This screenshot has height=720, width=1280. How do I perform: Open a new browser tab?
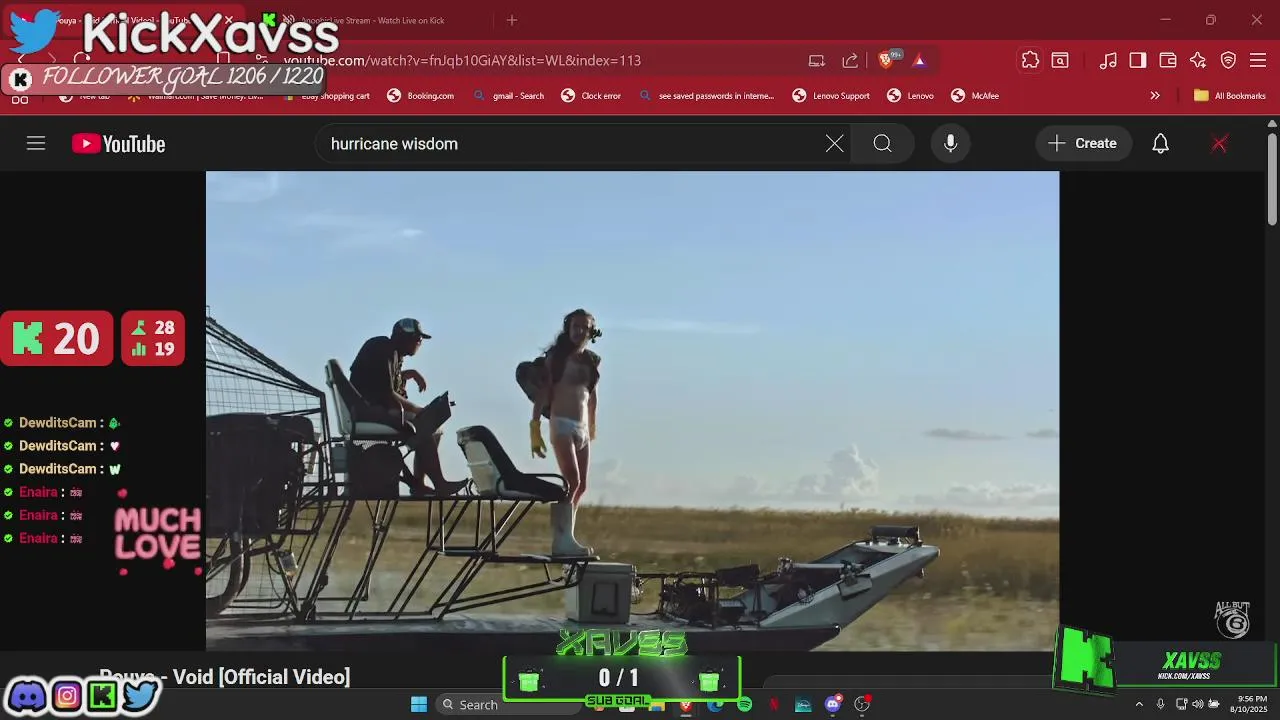click(512, 20)
